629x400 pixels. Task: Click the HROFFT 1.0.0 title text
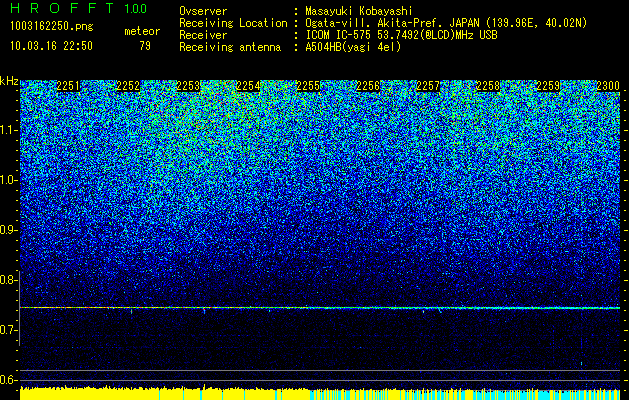(x=79, y=8)
